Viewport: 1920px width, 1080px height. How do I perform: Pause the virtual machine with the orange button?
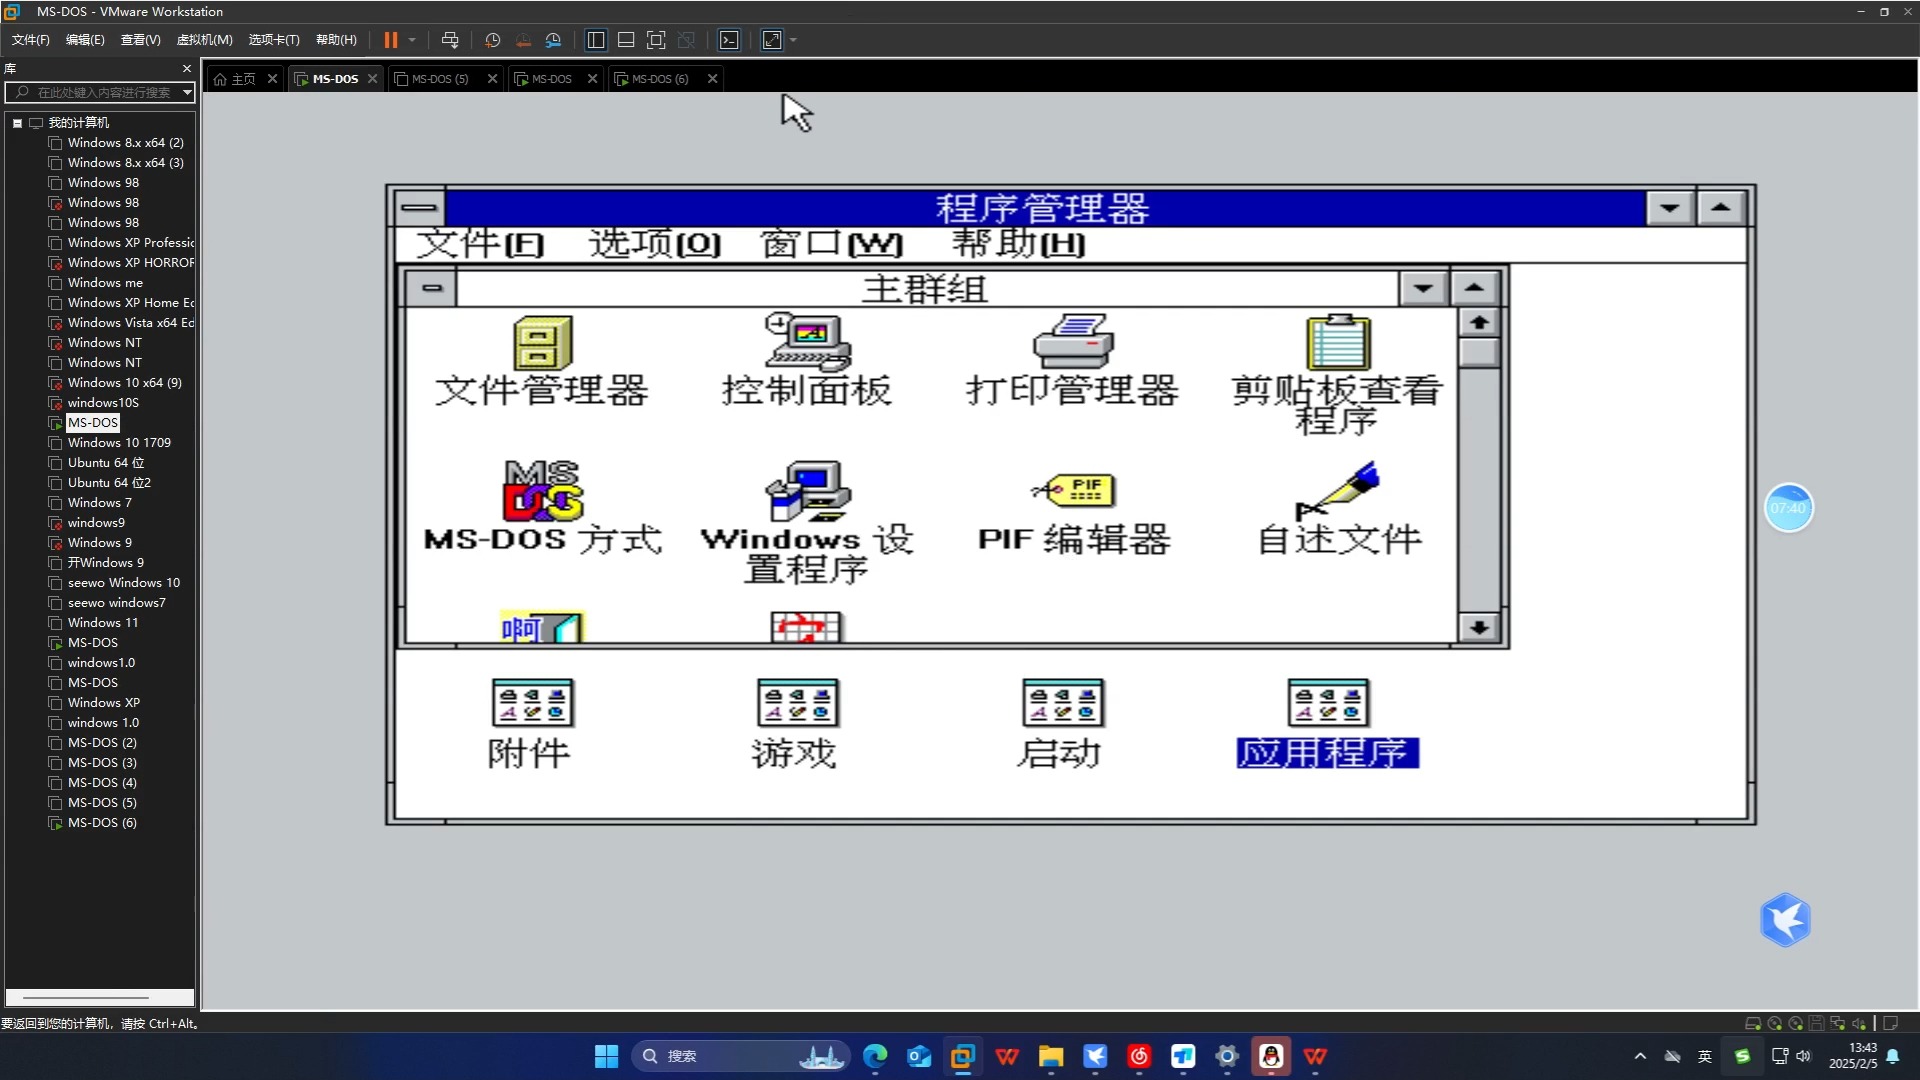(391, 40)
